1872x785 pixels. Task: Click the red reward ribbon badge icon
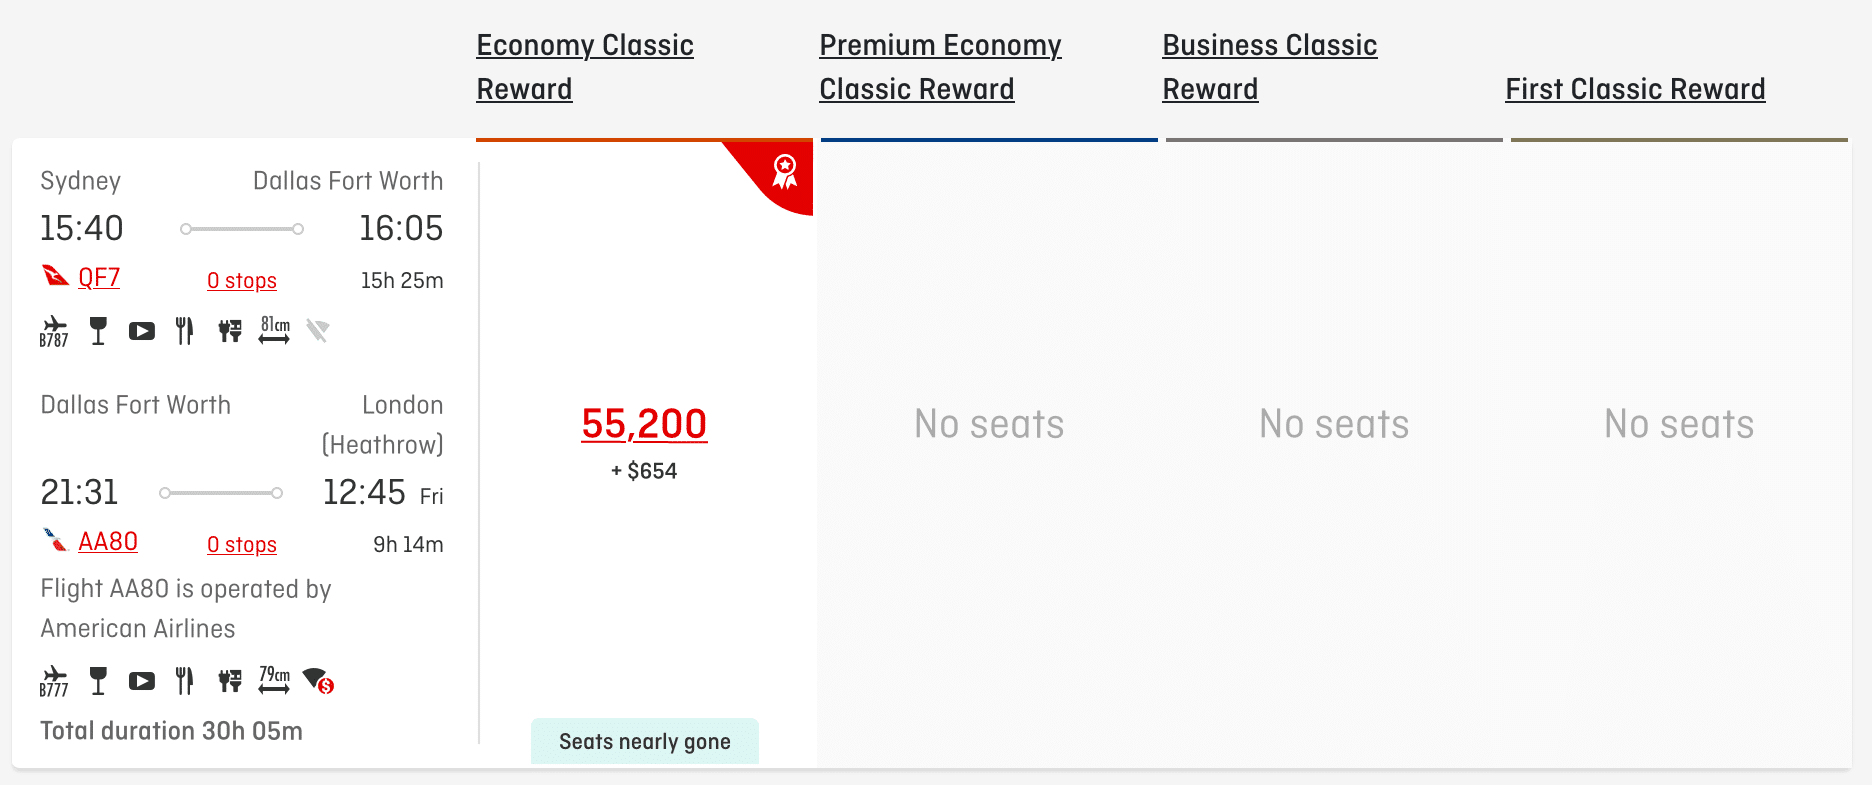tap(785, 172)
